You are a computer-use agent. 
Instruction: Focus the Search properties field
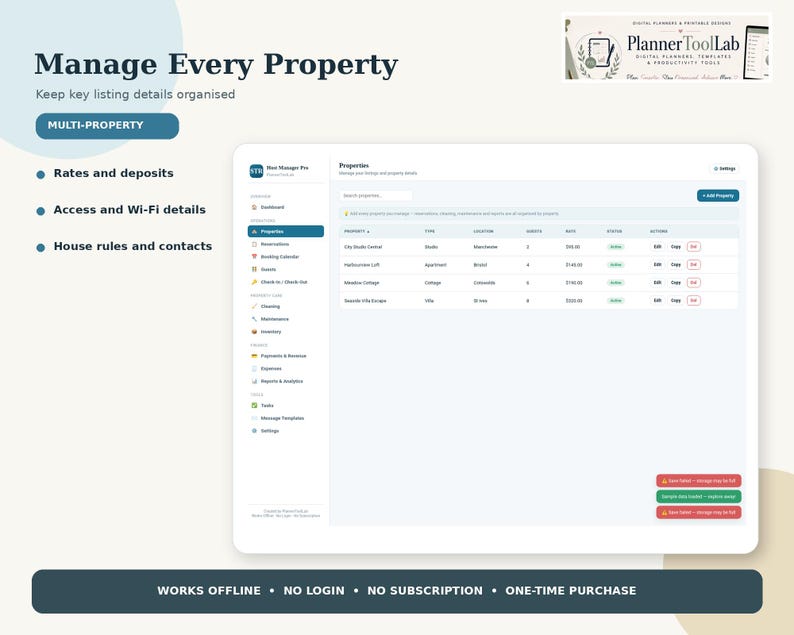[375, 195]
